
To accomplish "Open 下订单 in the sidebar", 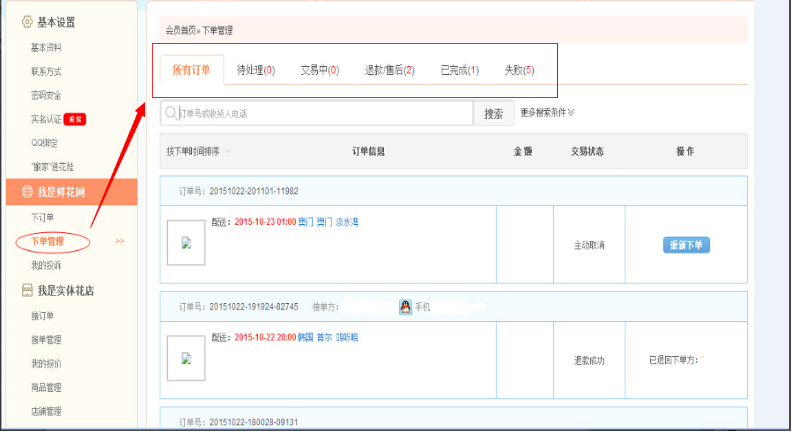I will coord(42,217).
